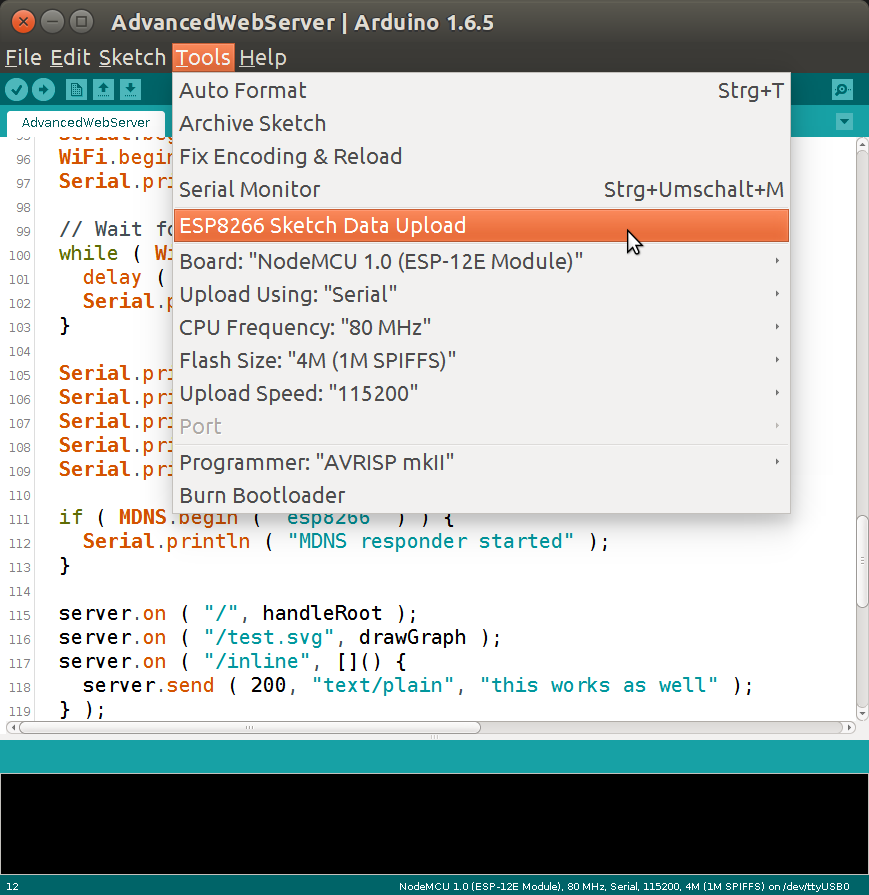Expand the Flash Size 4M submenu

[481, 361]
